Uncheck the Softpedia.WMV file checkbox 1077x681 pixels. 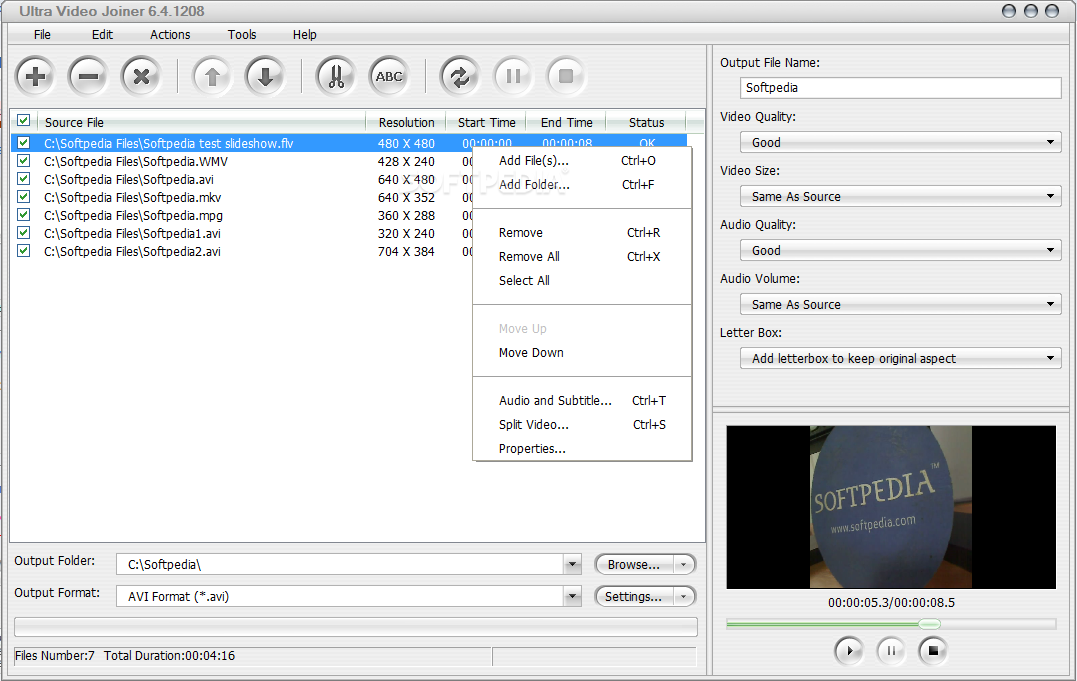(x=23, y=161)
